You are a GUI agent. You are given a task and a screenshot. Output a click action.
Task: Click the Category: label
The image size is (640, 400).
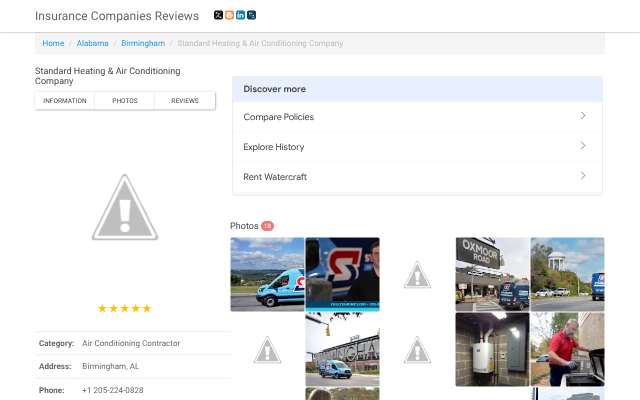56,343
